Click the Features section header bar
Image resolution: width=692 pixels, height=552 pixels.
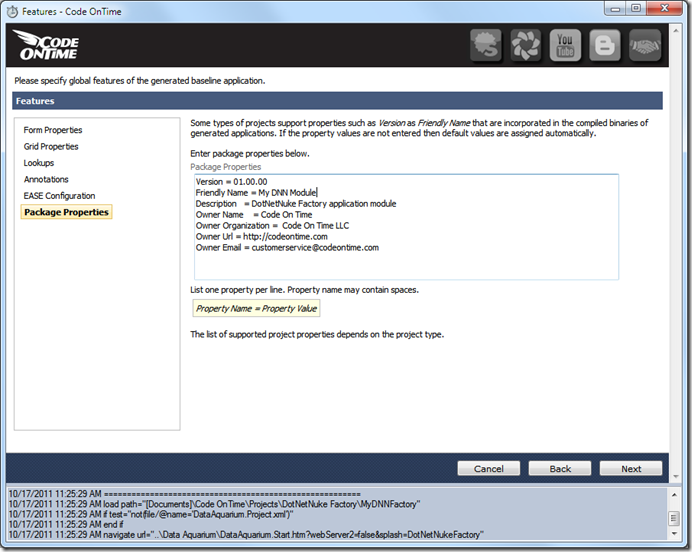(337, 101)
